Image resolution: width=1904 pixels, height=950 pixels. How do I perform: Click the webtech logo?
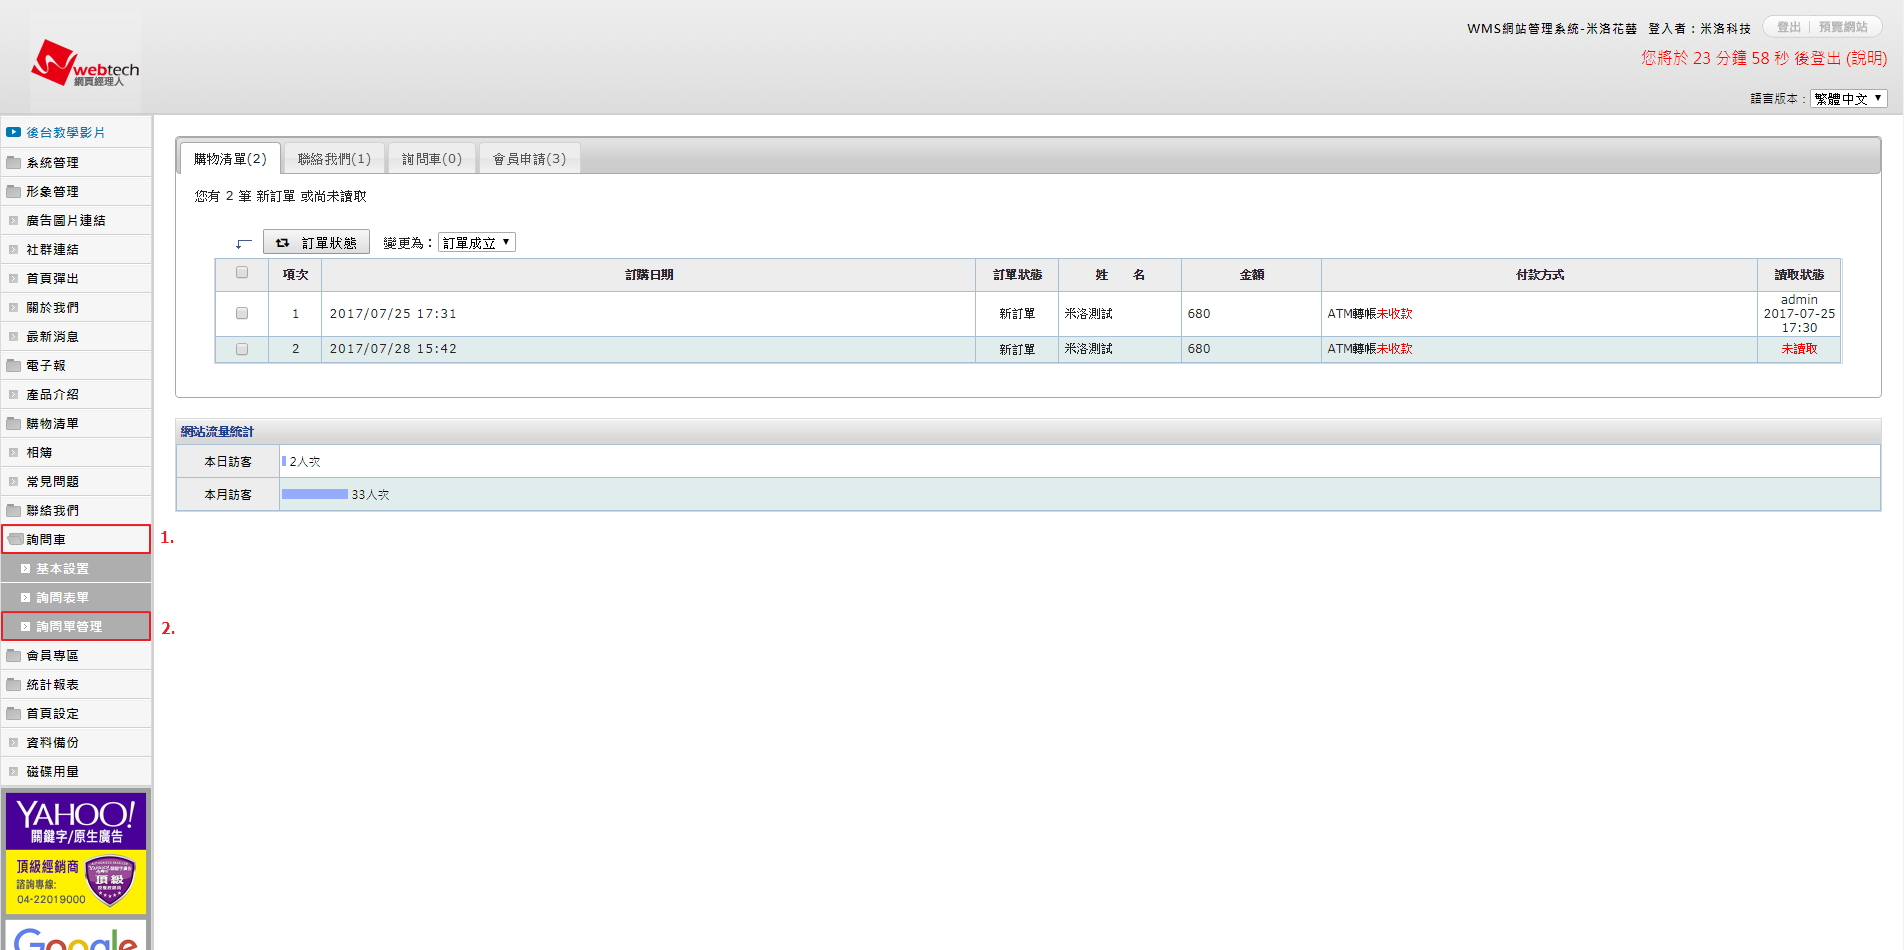(x=85, y=64)
